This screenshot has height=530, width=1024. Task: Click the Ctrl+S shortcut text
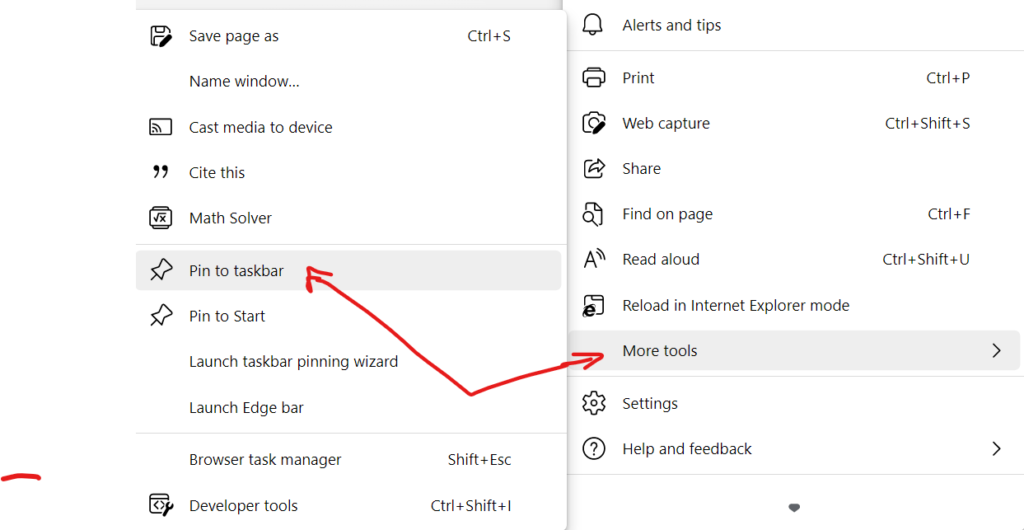pyautogui.click(x=489, y=36)
